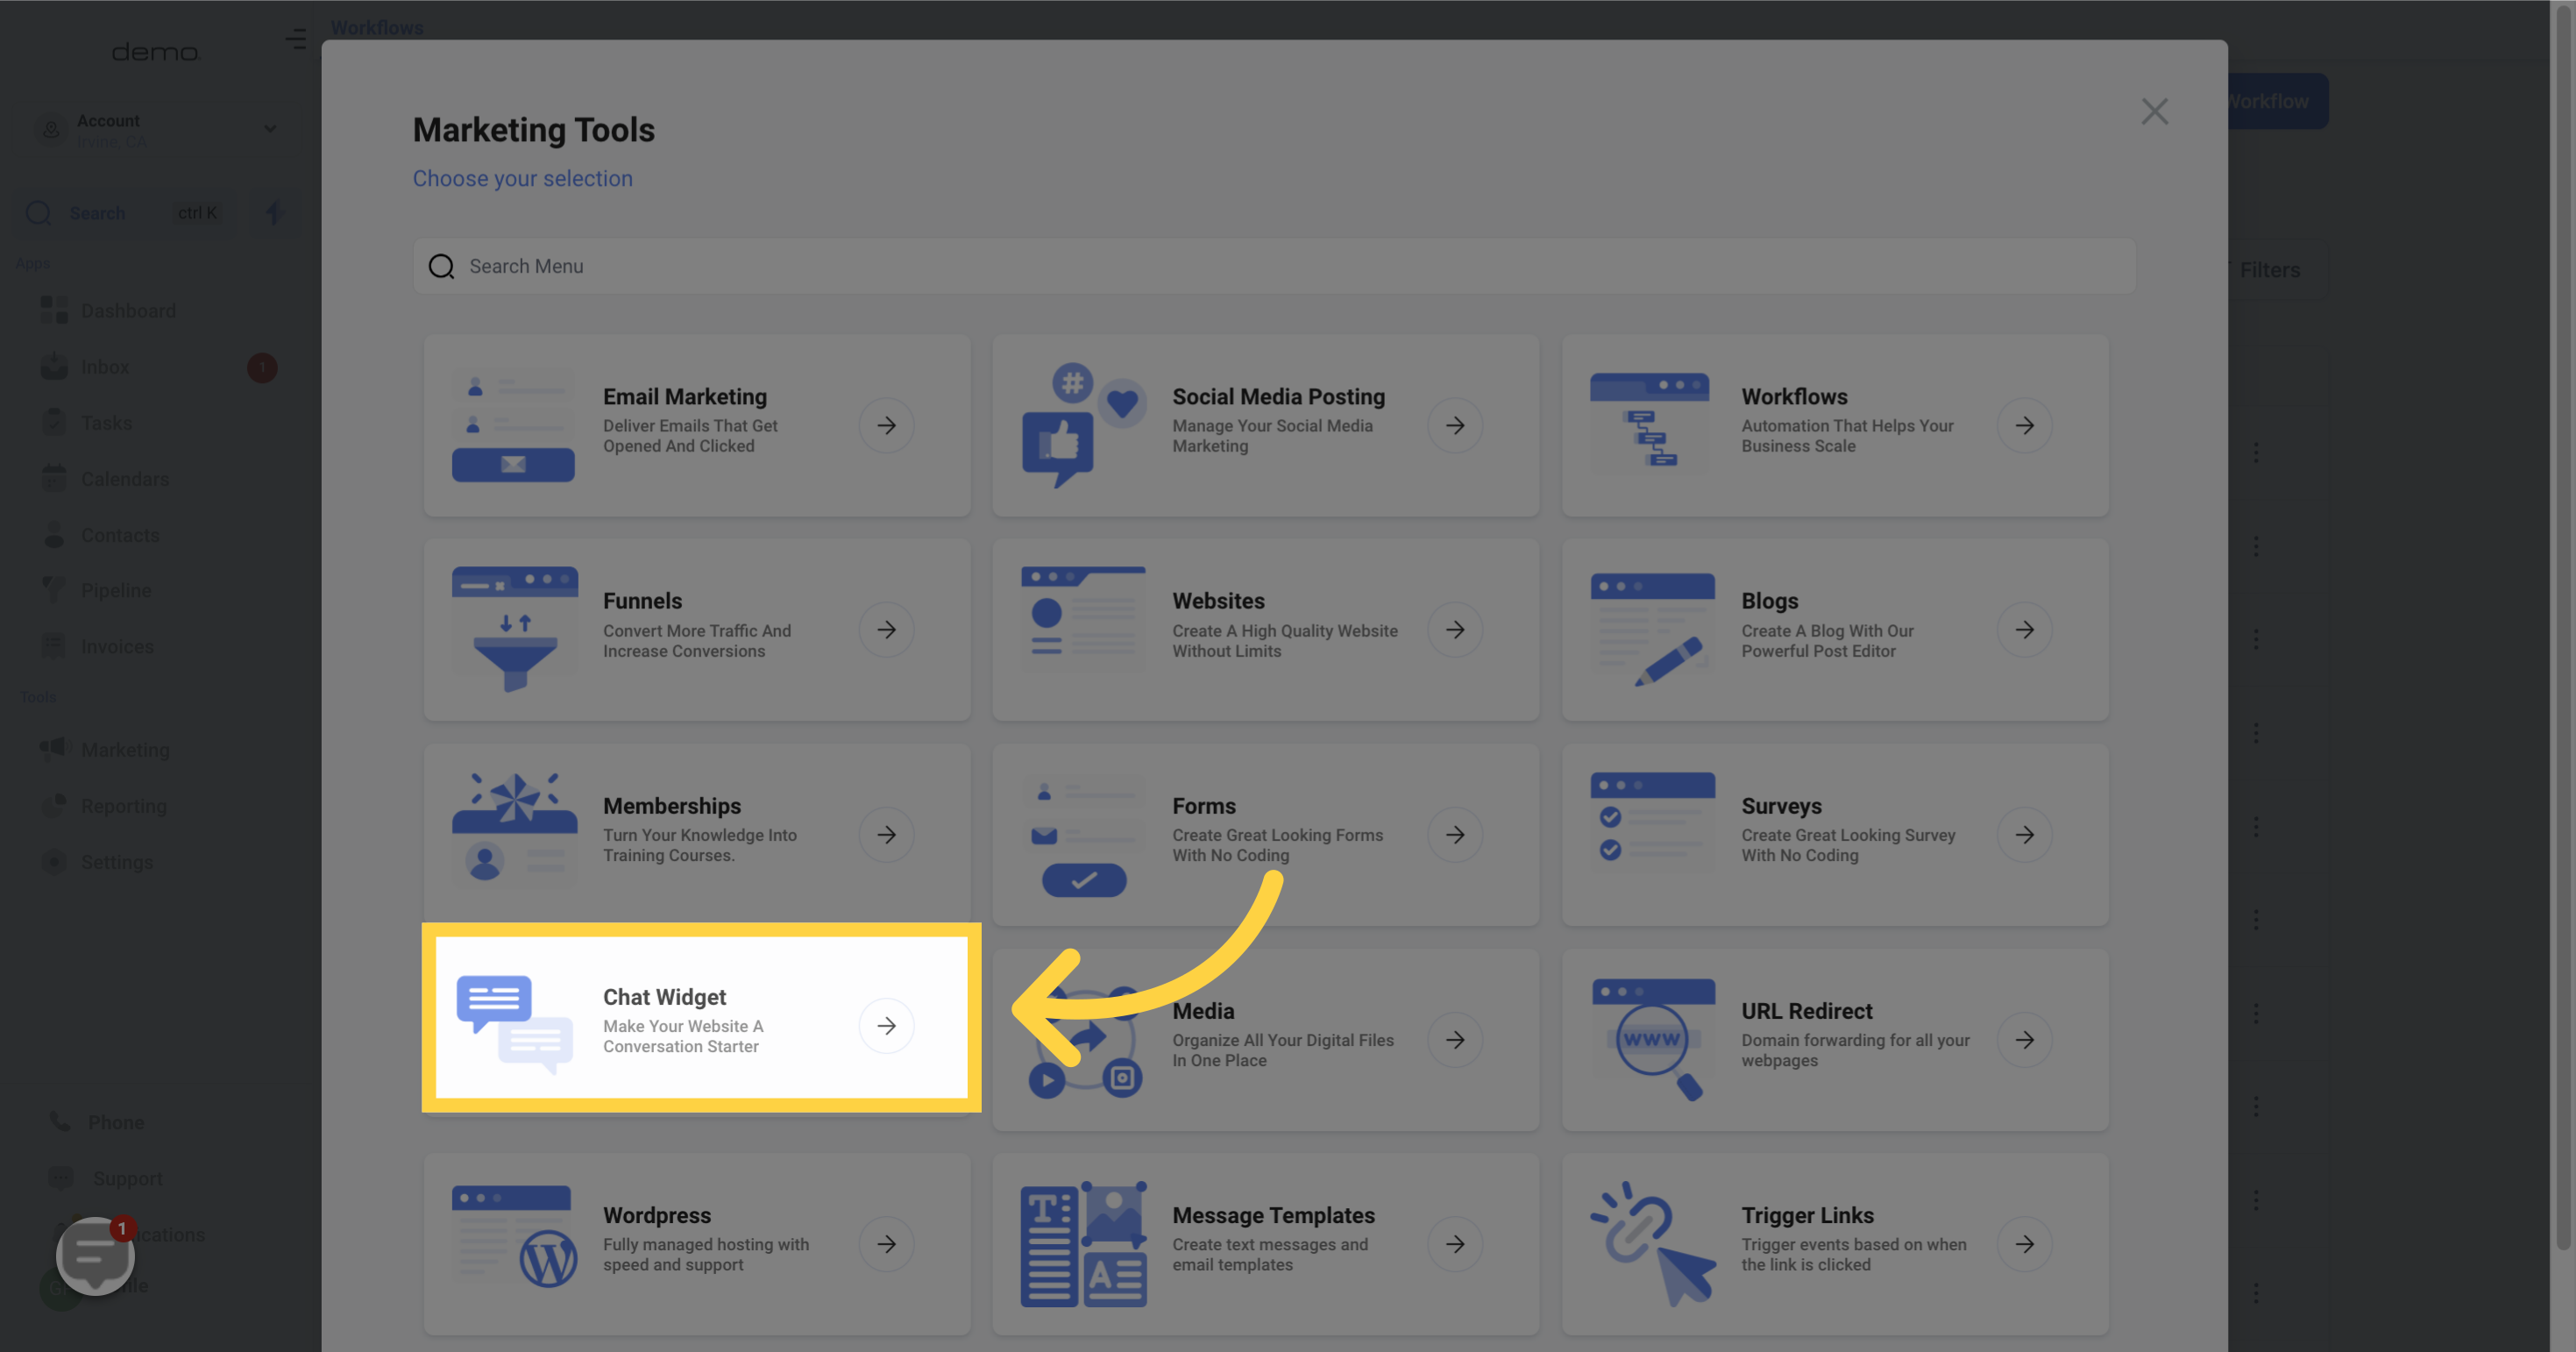The image size is (2576, 1352).
Task: Click the Message Templates arrow icon
Action: click(x=1455, y=1244)
